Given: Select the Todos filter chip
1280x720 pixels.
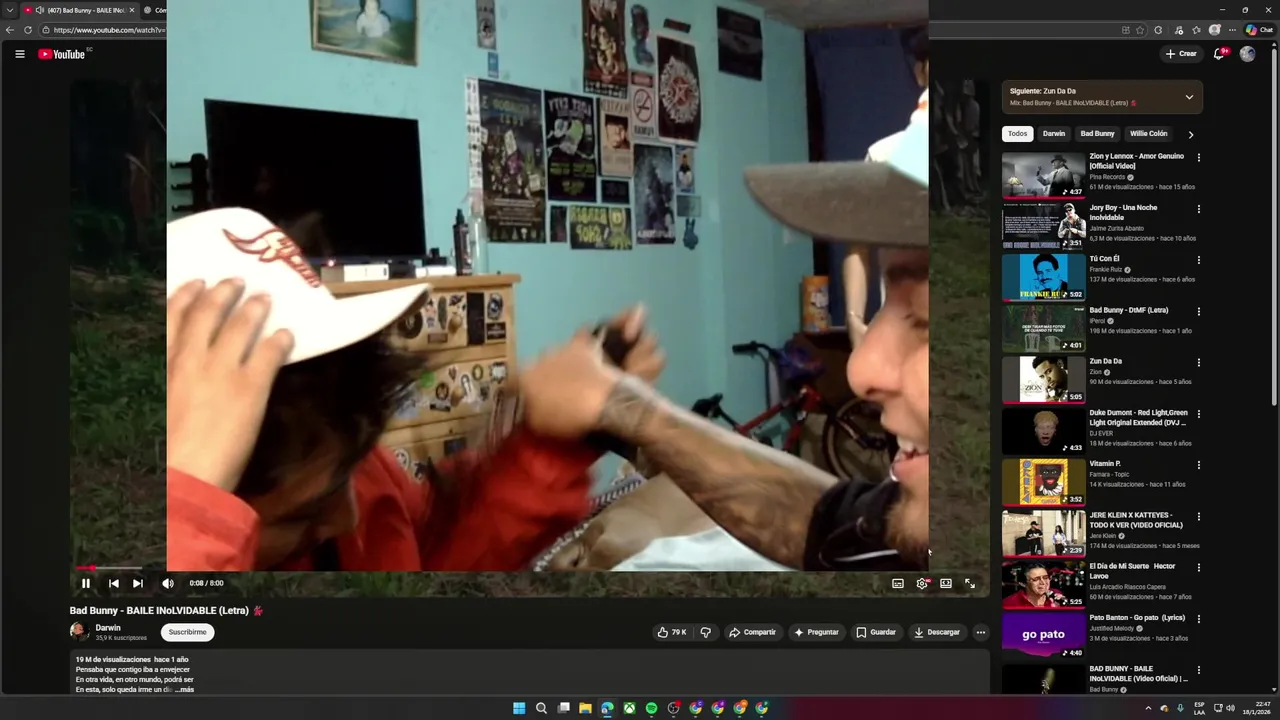Looking at the screenshot, I should [x=1017, y=134].
